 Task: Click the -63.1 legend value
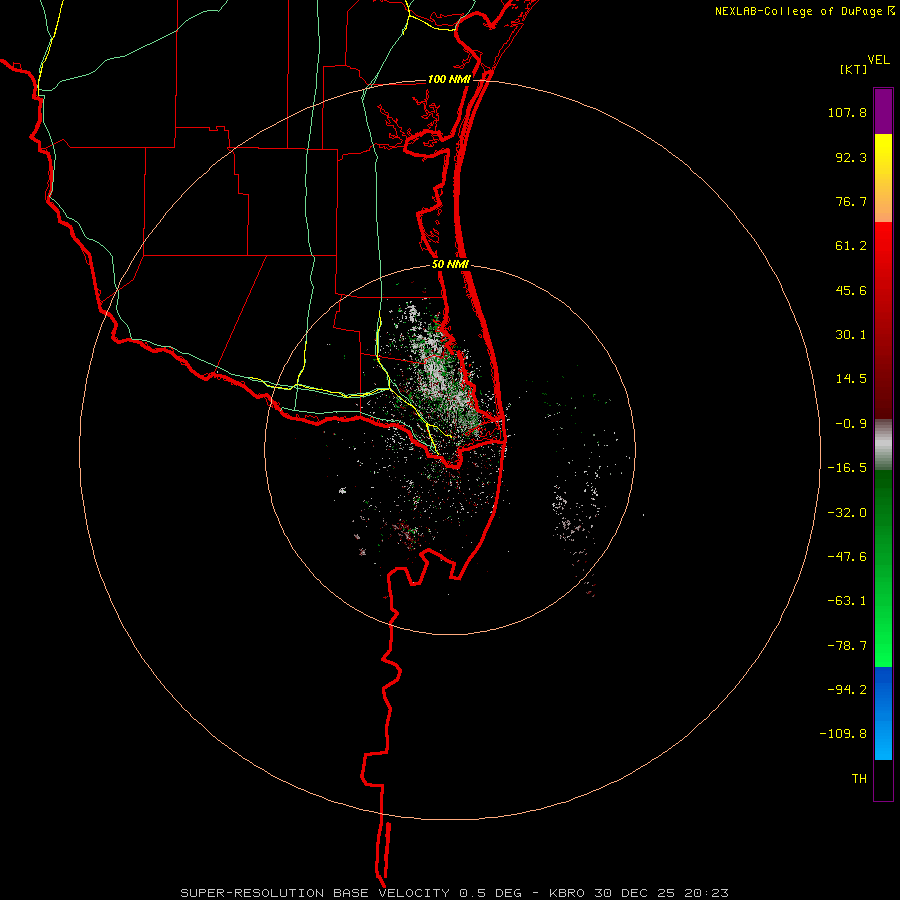(847, 601)
